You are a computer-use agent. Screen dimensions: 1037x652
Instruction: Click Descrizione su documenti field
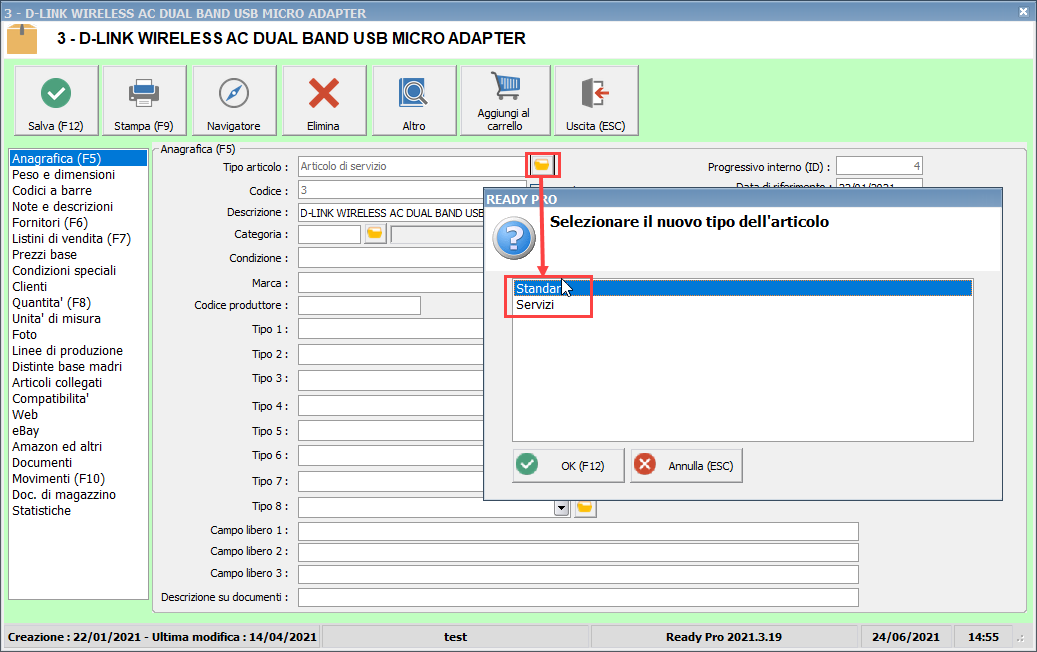(578, 597)
